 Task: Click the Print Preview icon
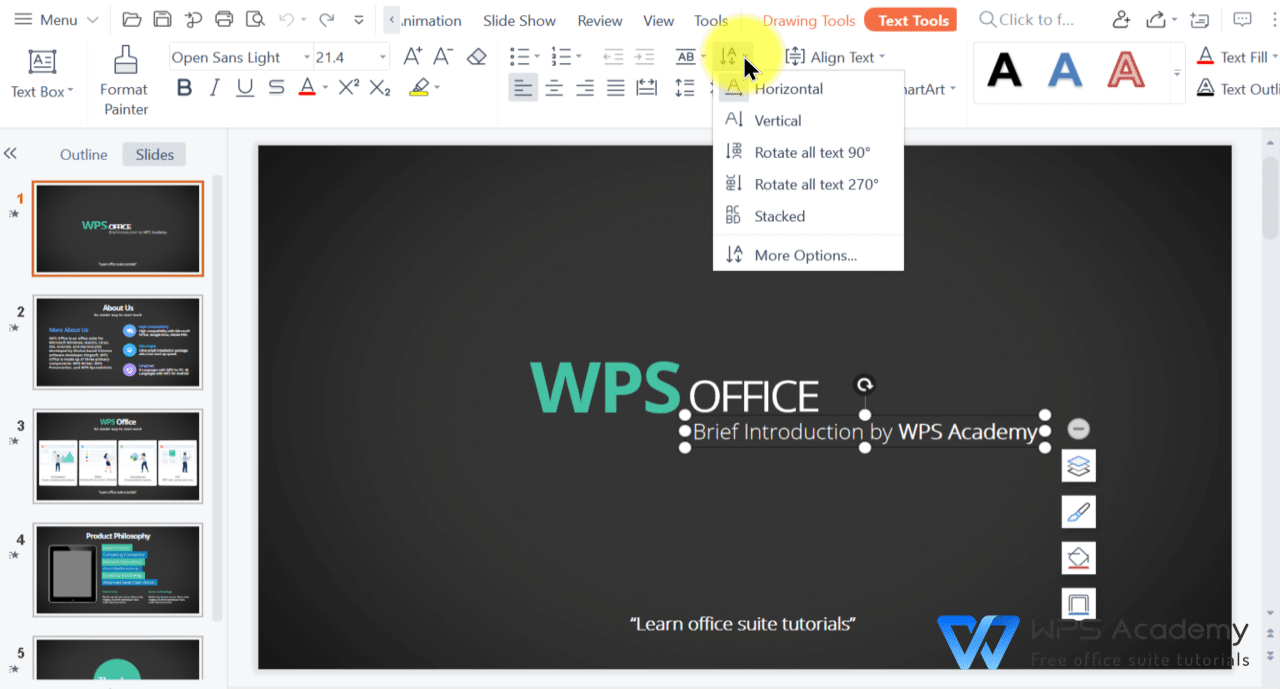tap(255, 19)
